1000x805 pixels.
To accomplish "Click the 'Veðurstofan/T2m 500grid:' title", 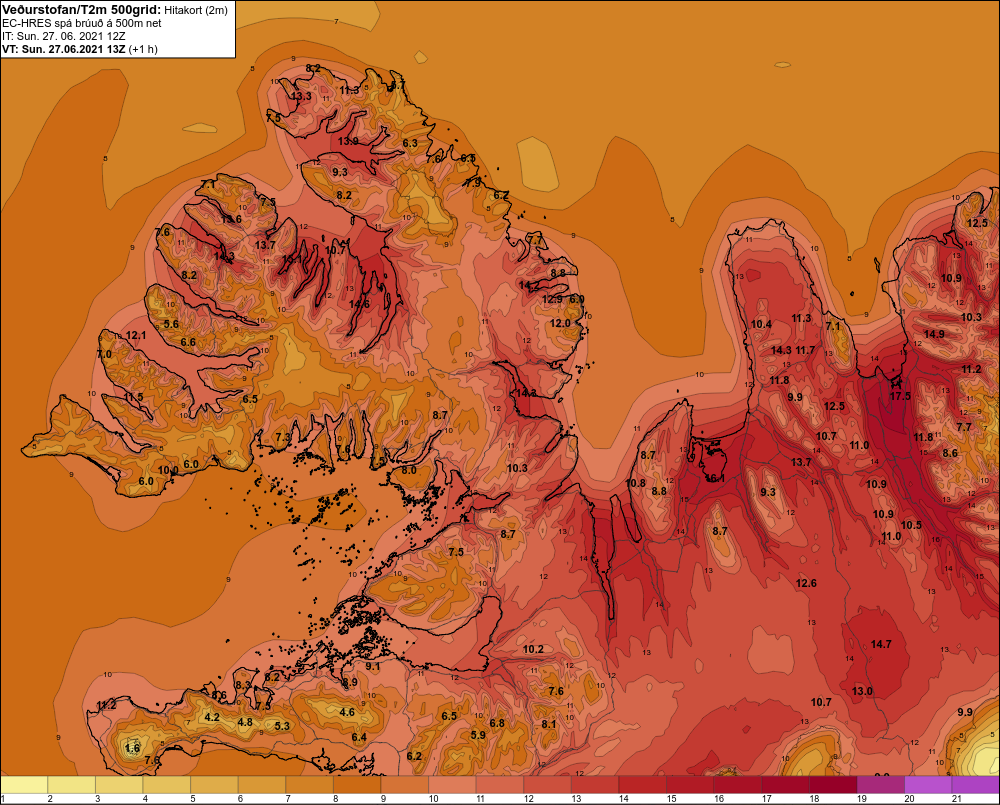I will [82, 10].
